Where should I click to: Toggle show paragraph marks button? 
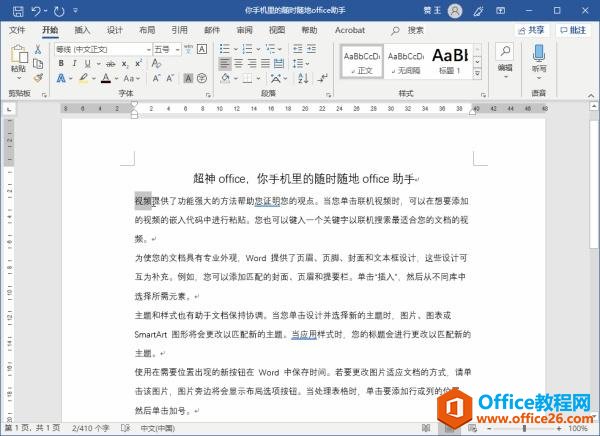coord(322,78)
